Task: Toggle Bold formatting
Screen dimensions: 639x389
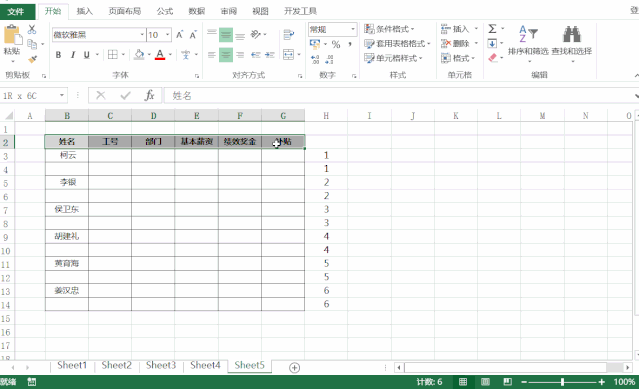Action: 58,55
